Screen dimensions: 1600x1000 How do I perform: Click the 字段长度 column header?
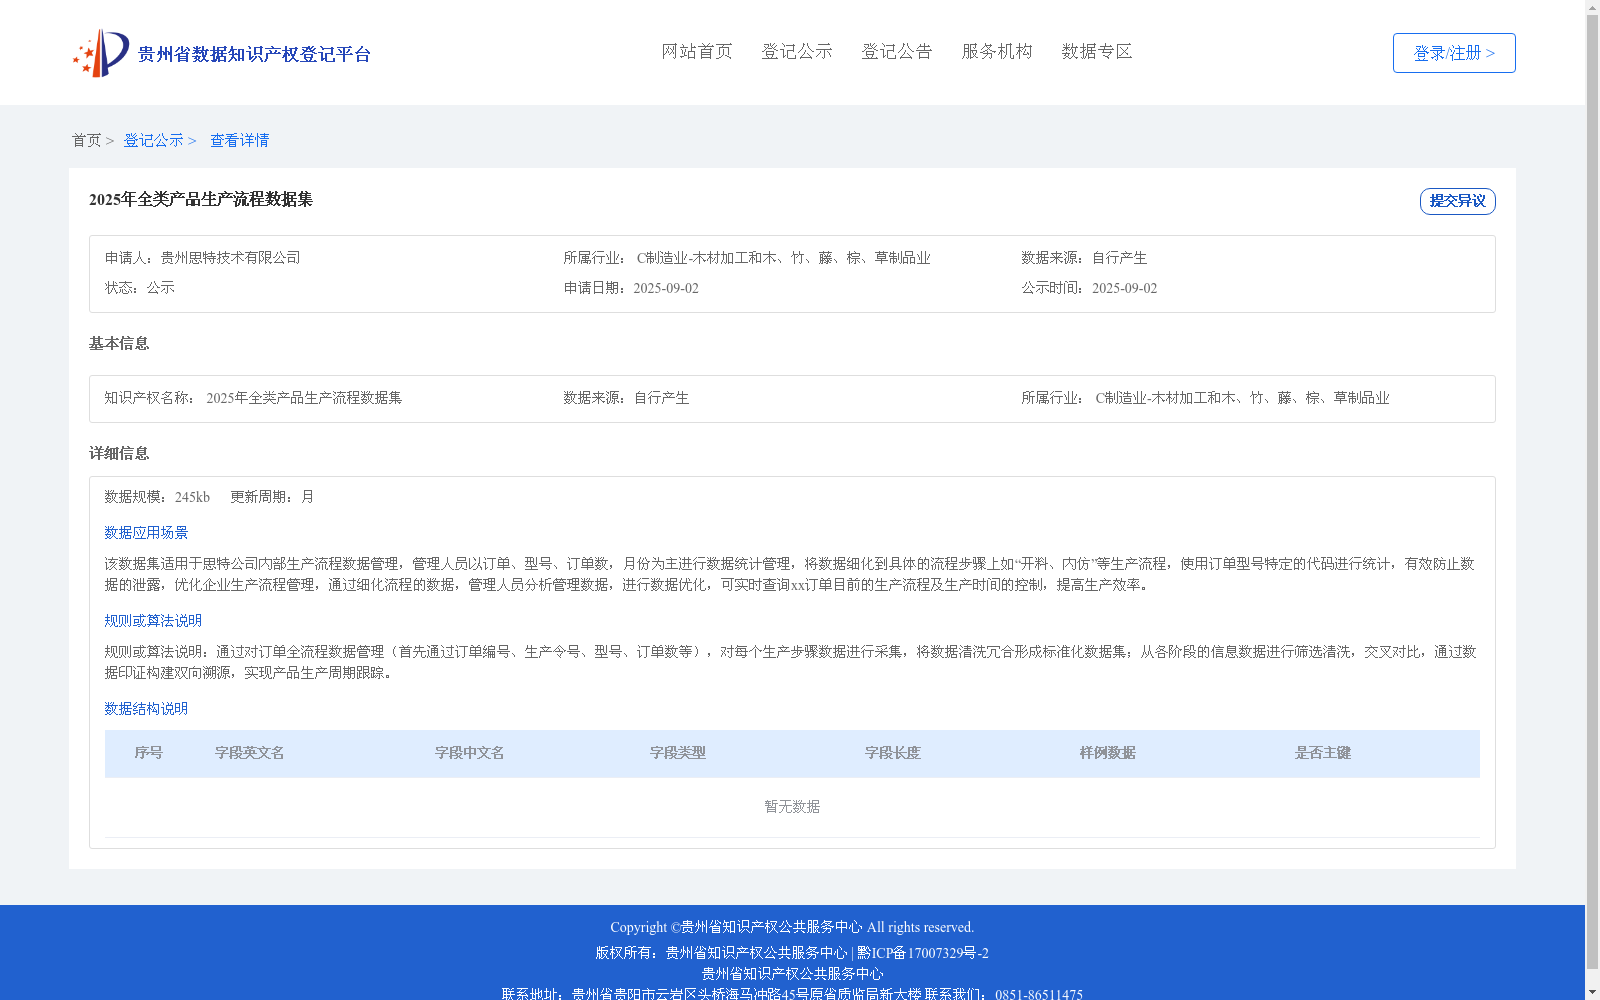point(893,753)
